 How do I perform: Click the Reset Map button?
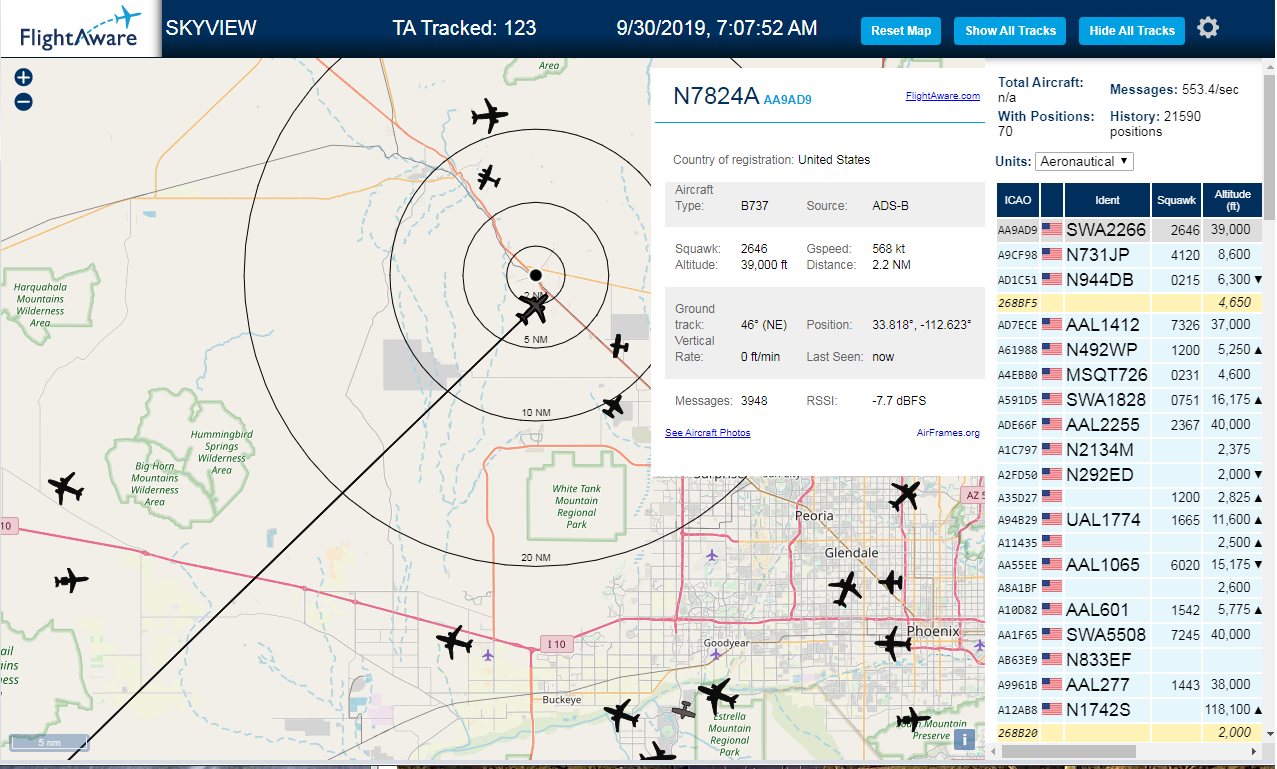[x=901, y=31]
